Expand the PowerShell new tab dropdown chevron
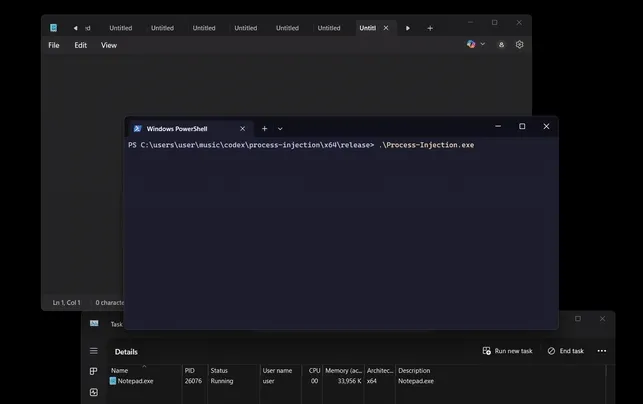 pyautogui.click(x=280, y=128)
